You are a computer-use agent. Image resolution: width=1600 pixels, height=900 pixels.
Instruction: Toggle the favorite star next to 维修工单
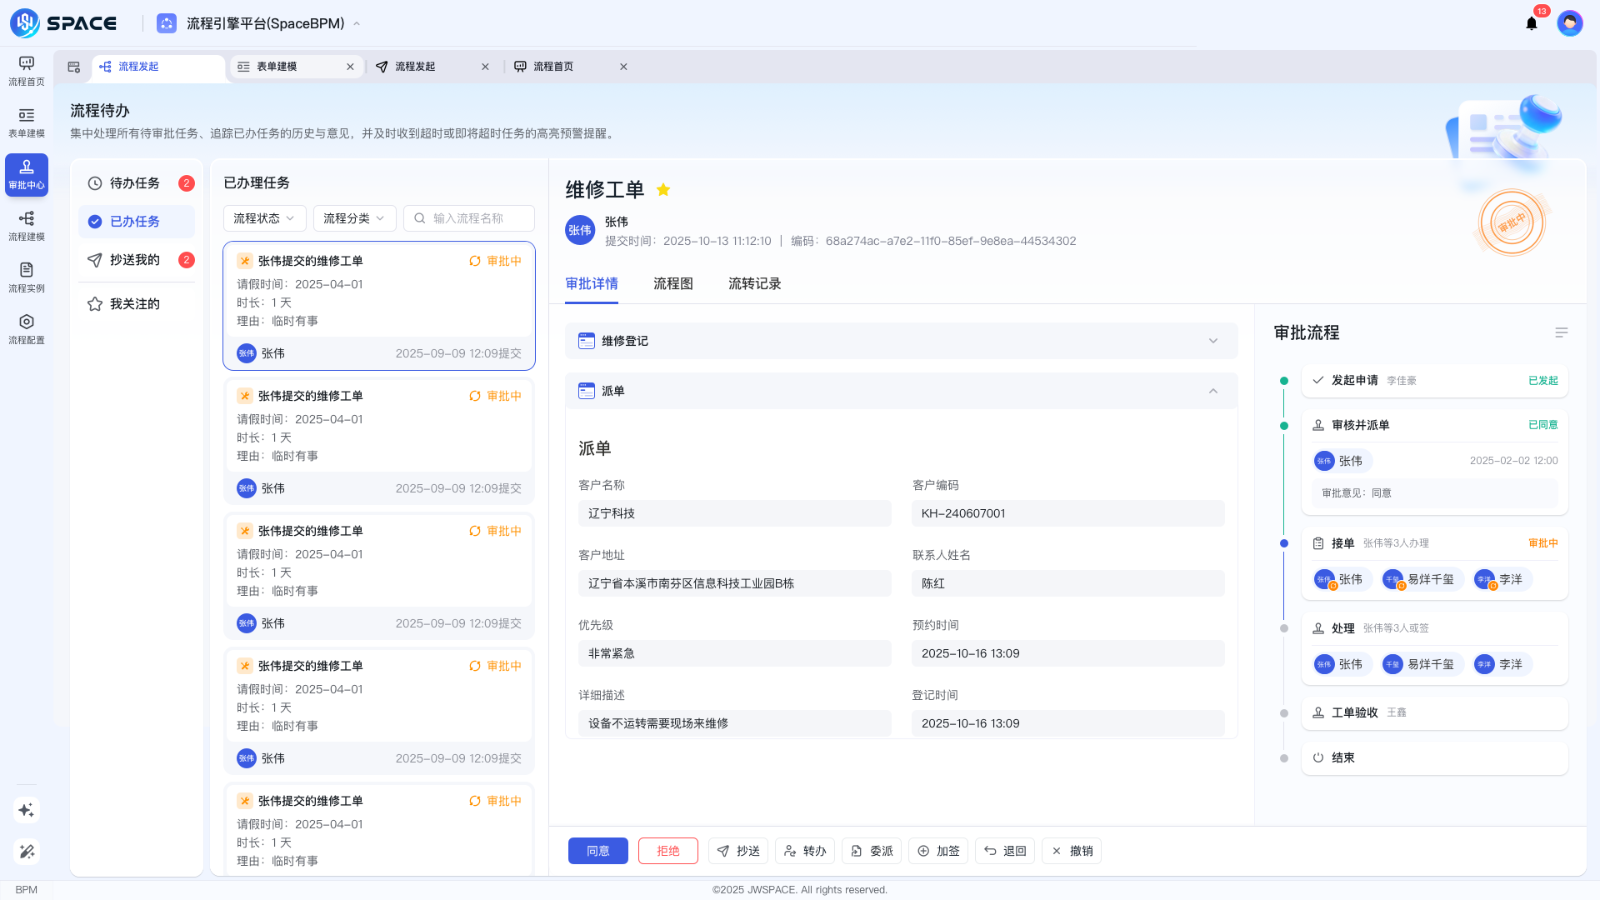663,189
